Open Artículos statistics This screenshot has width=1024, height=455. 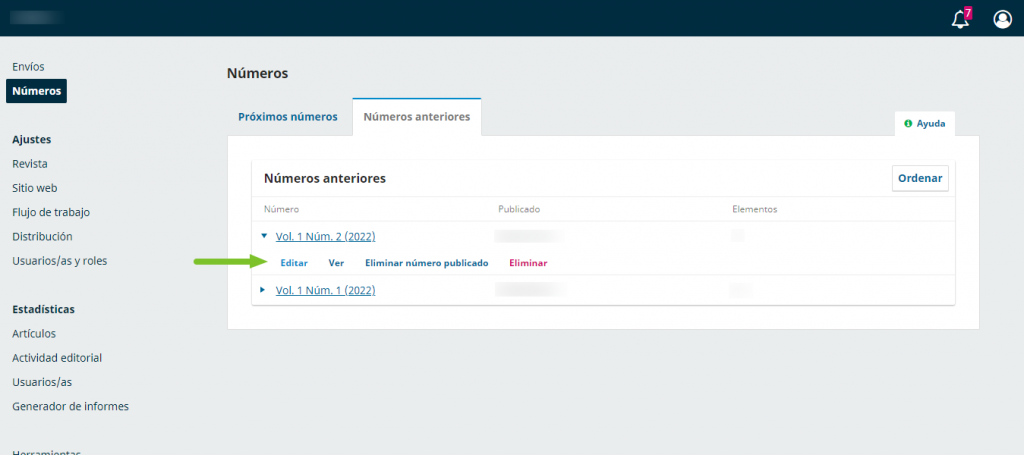tap(34, 334)
